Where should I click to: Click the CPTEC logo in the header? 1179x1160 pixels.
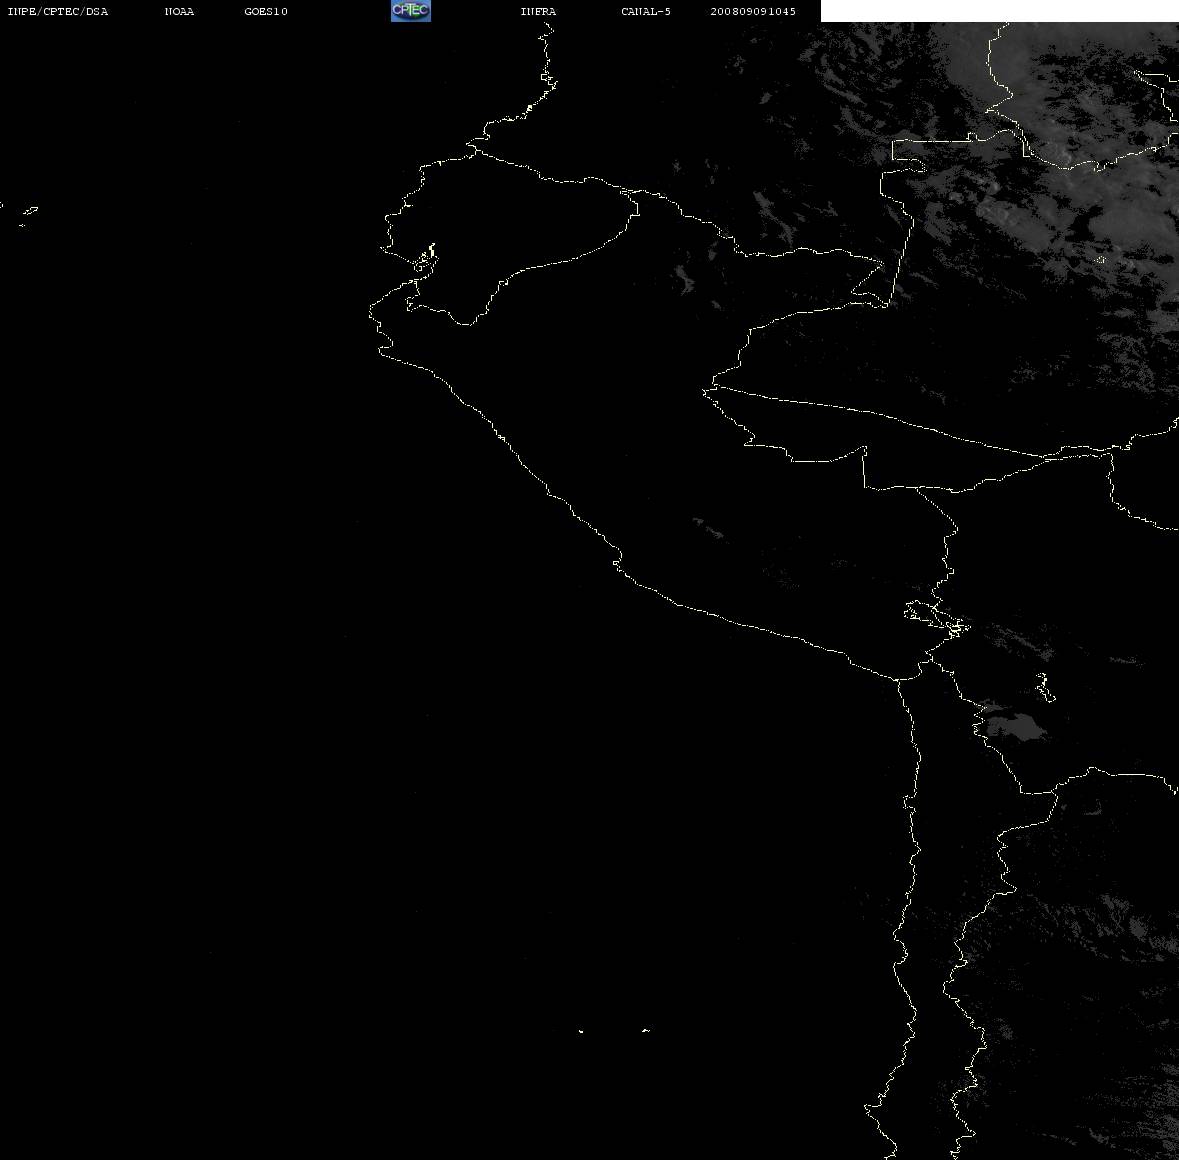tap(411, 11)
